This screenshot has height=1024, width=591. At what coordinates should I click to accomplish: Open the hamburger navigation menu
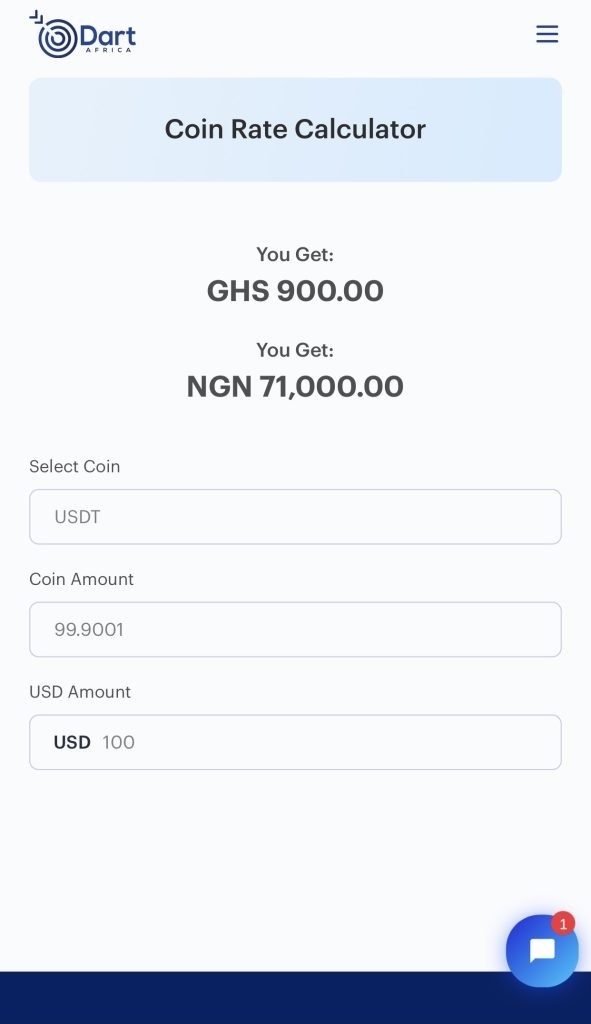tap(547, 34)
